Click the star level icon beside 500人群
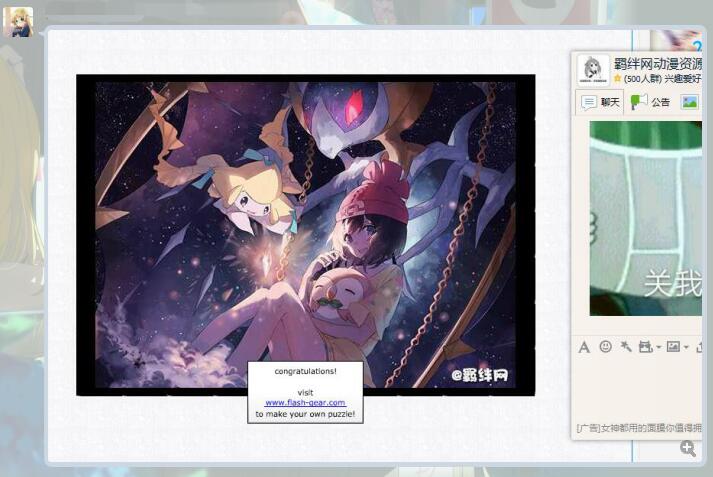 pos(617,78)
